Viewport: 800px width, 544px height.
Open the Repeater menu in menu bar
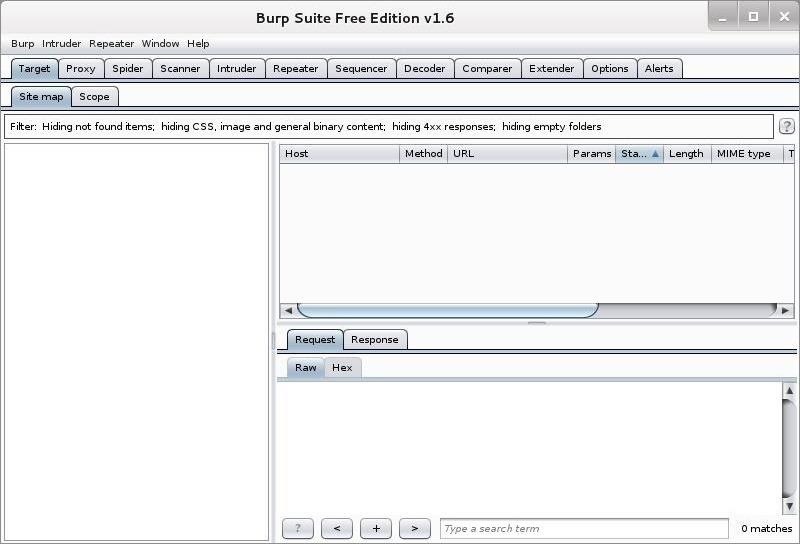pos(111,43)
